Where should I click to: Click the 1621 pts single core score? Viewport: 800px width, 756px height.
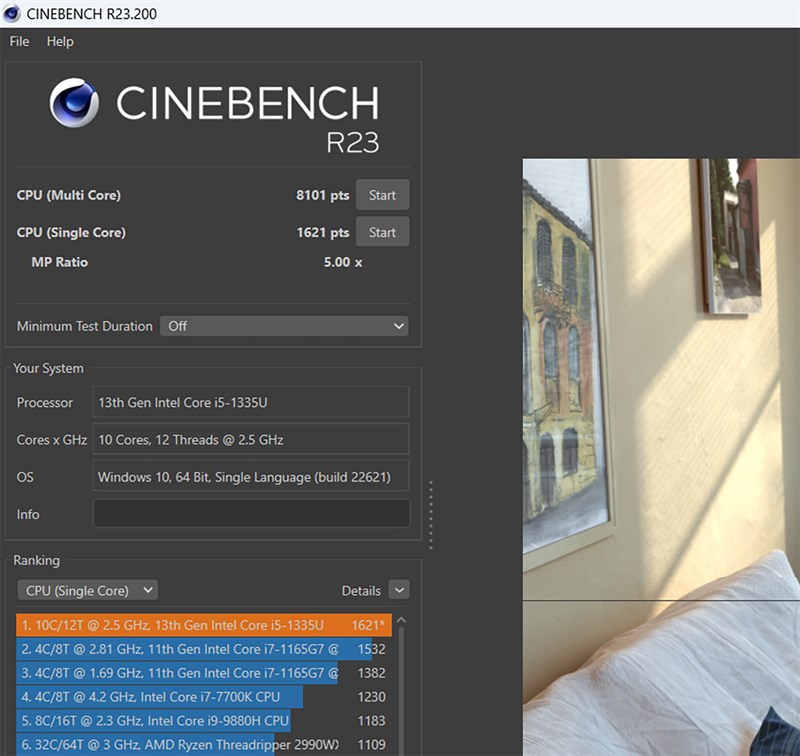coord(322,232)
